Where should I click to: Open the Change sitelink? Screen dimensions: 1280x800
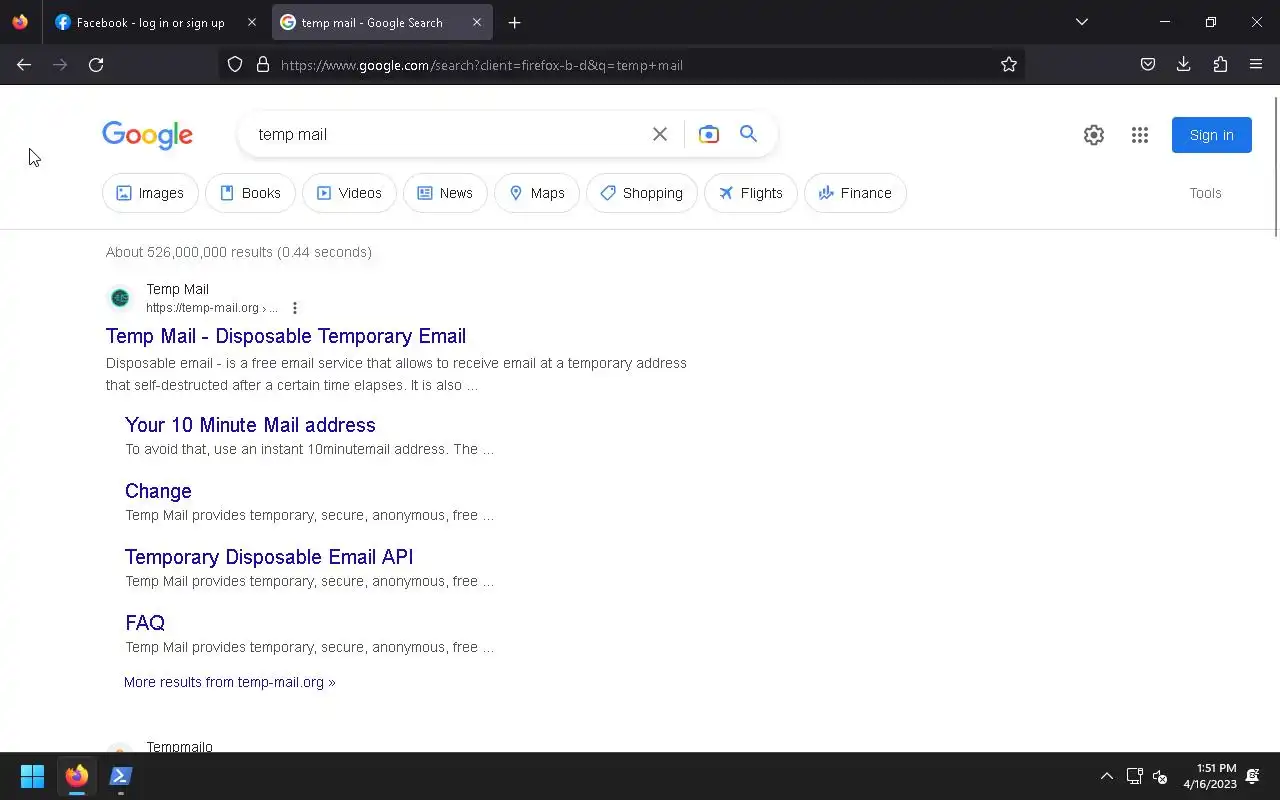158,491
